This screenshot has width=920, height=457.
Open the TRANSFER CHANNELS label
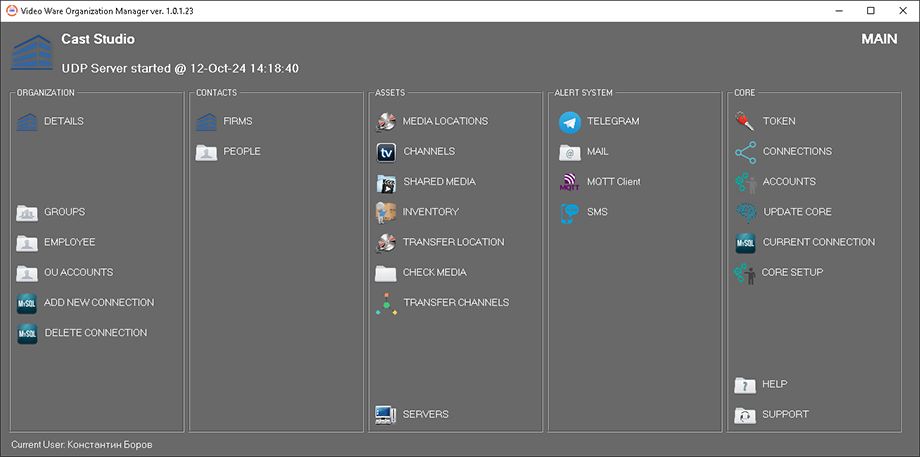456,302
